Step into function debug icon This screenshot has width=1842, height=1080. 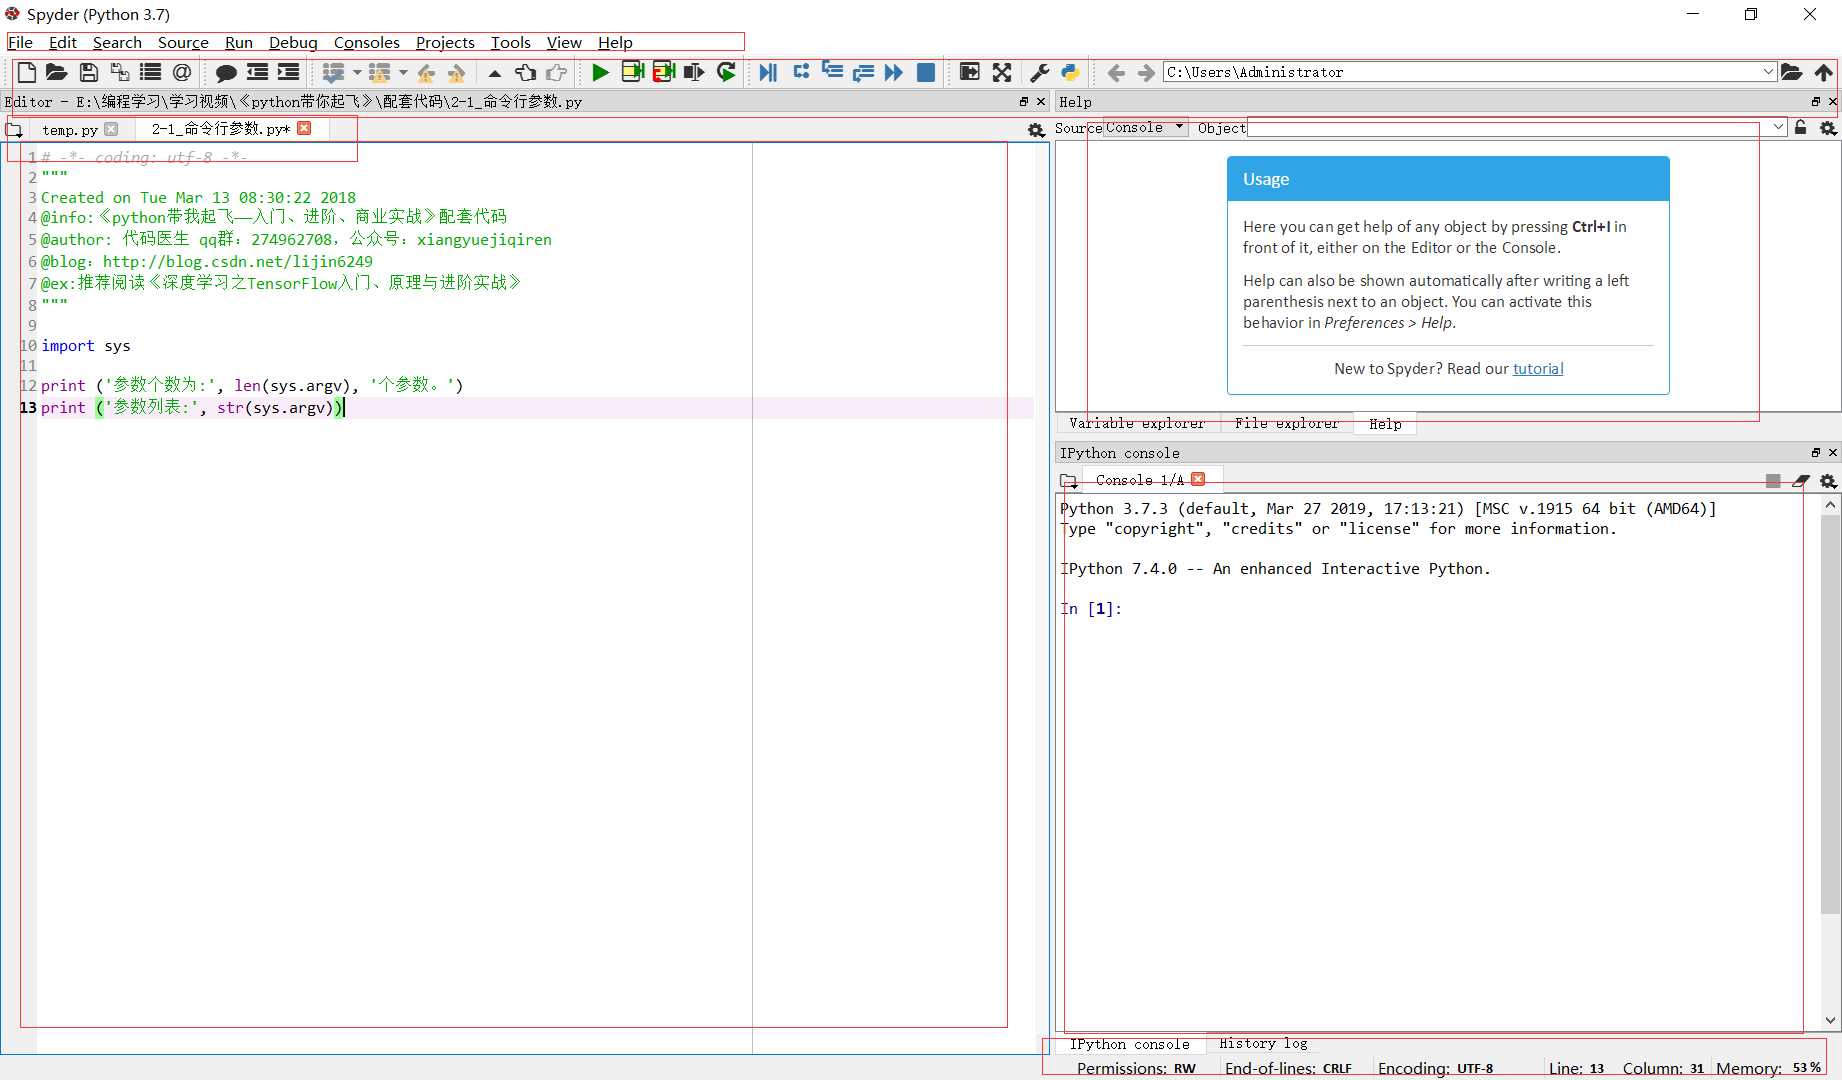point(832,72)
